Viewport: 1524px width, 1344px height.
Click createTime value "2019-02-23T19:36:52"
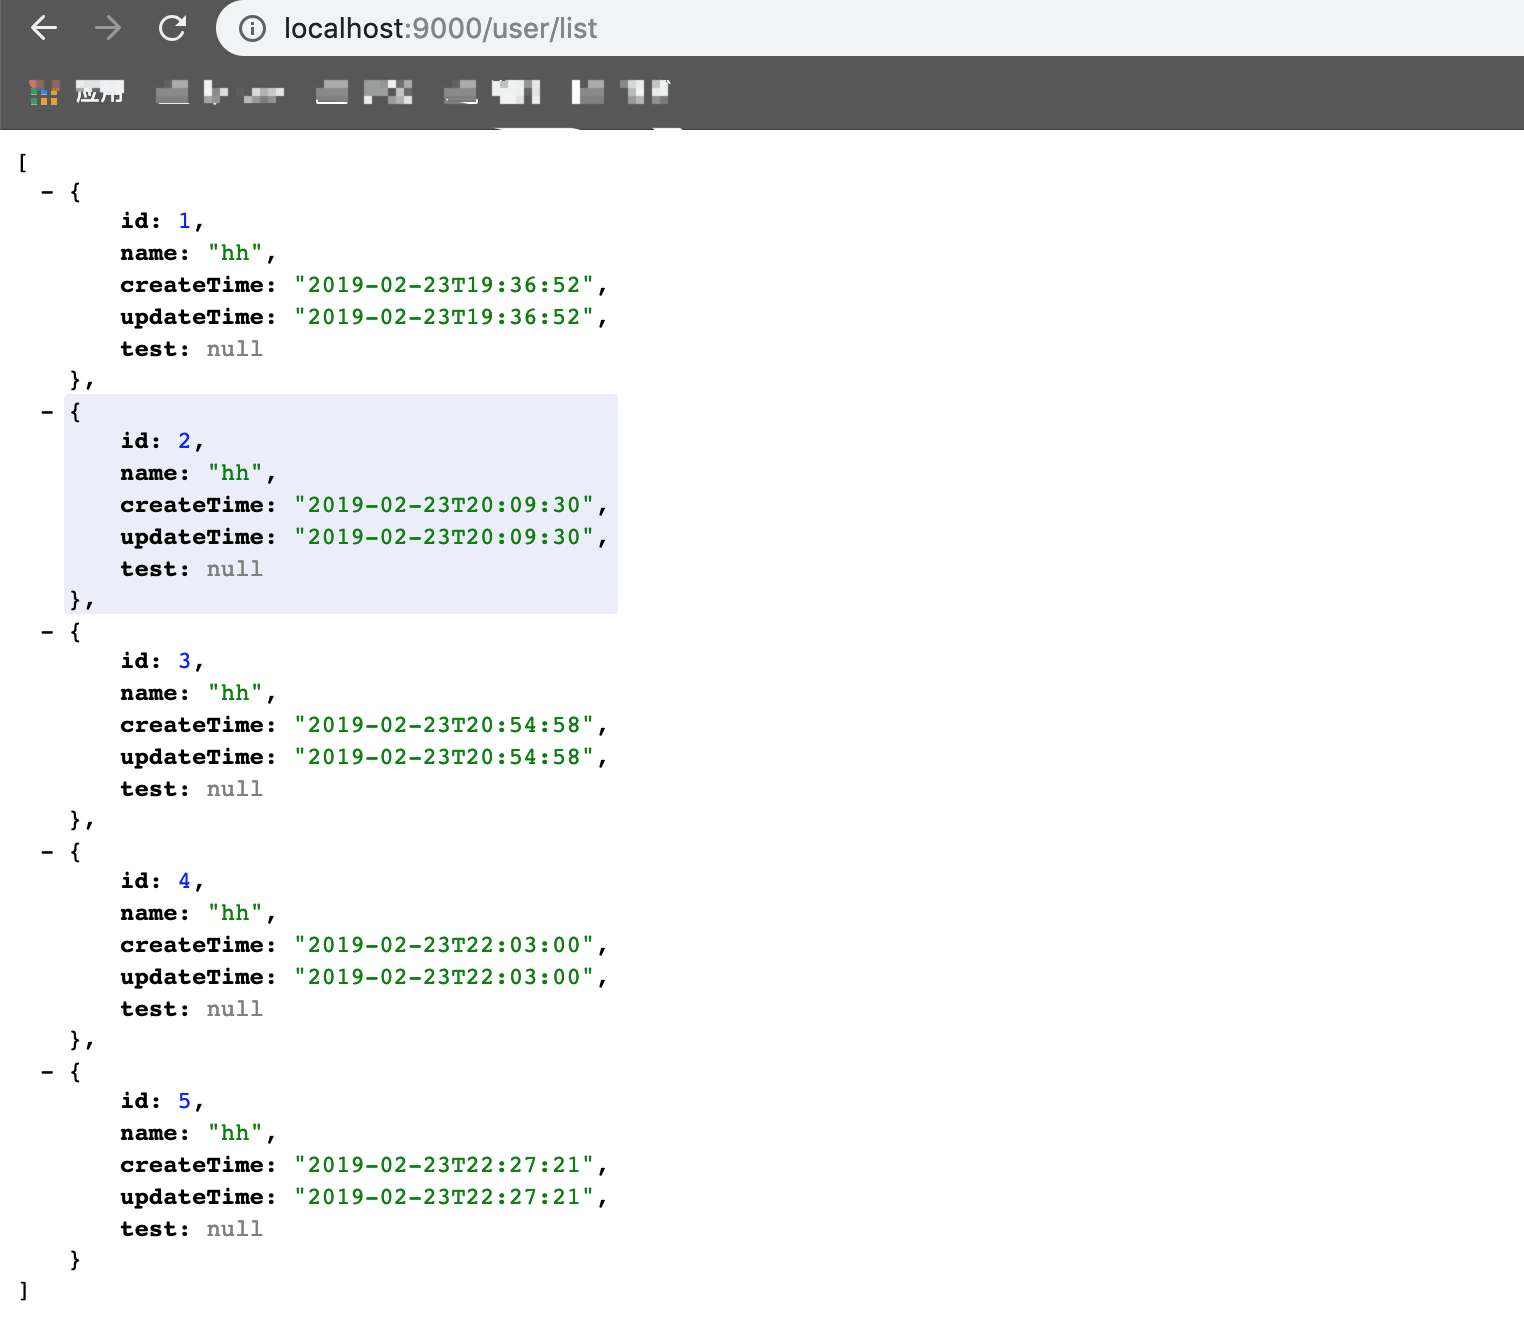[444, 285]
